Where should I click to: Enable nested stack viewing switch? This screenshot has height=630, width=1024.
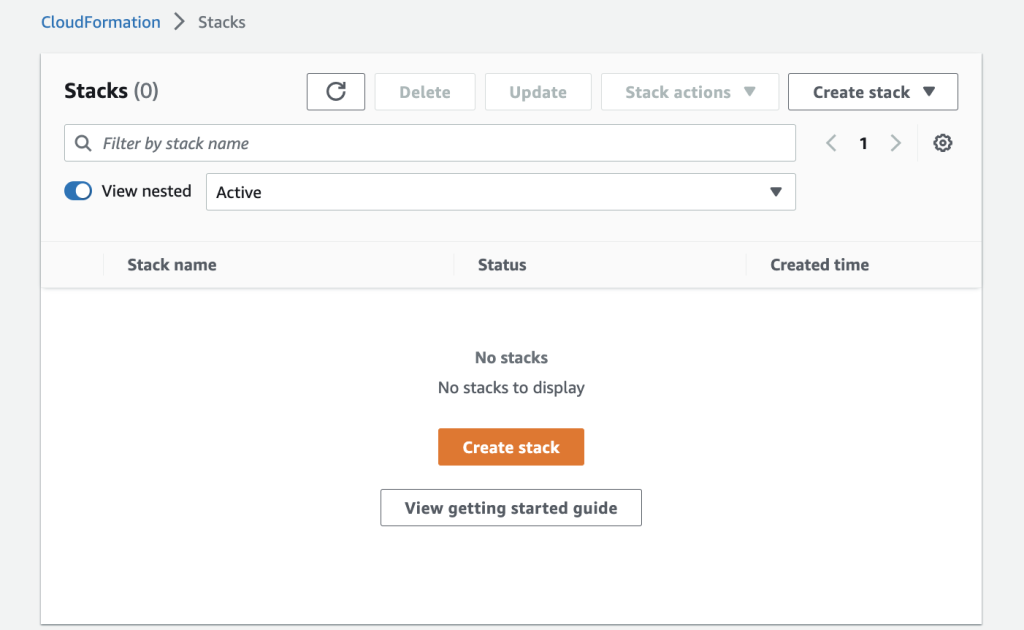pos(78,190)
